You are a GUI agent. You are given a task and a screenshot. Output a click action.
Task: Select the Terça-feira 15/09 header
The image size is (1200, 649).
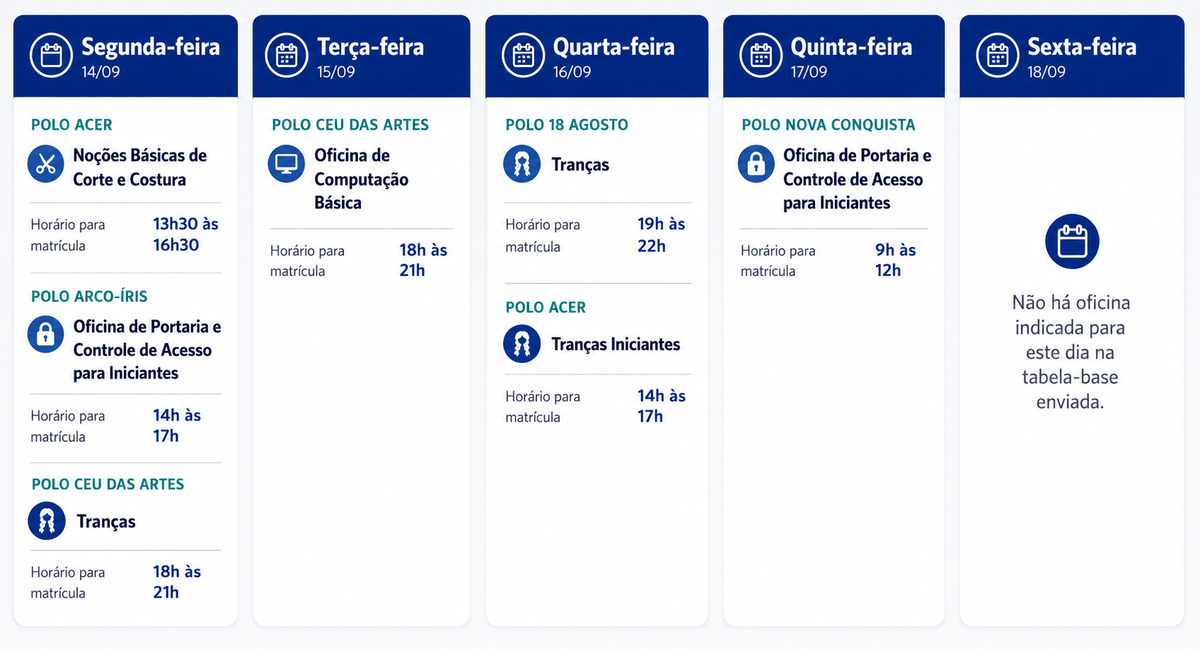[x=361, y=56]
